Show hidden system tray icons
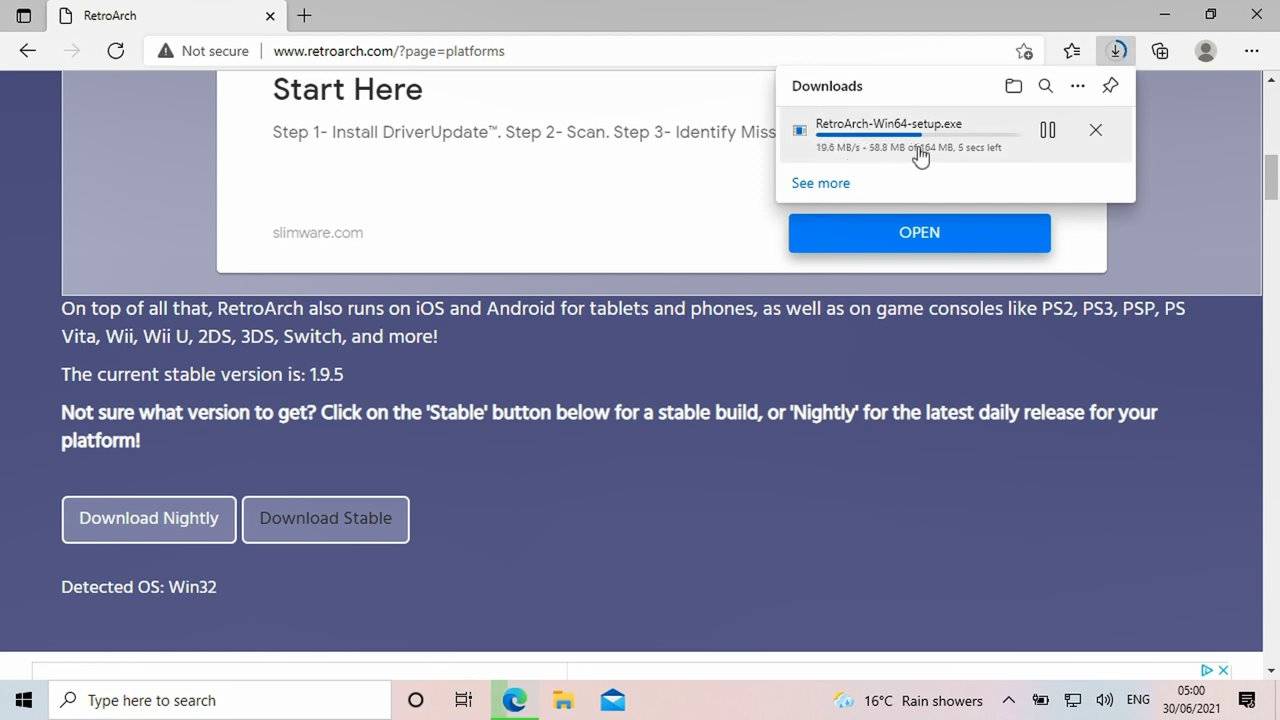 point(1008,700)
